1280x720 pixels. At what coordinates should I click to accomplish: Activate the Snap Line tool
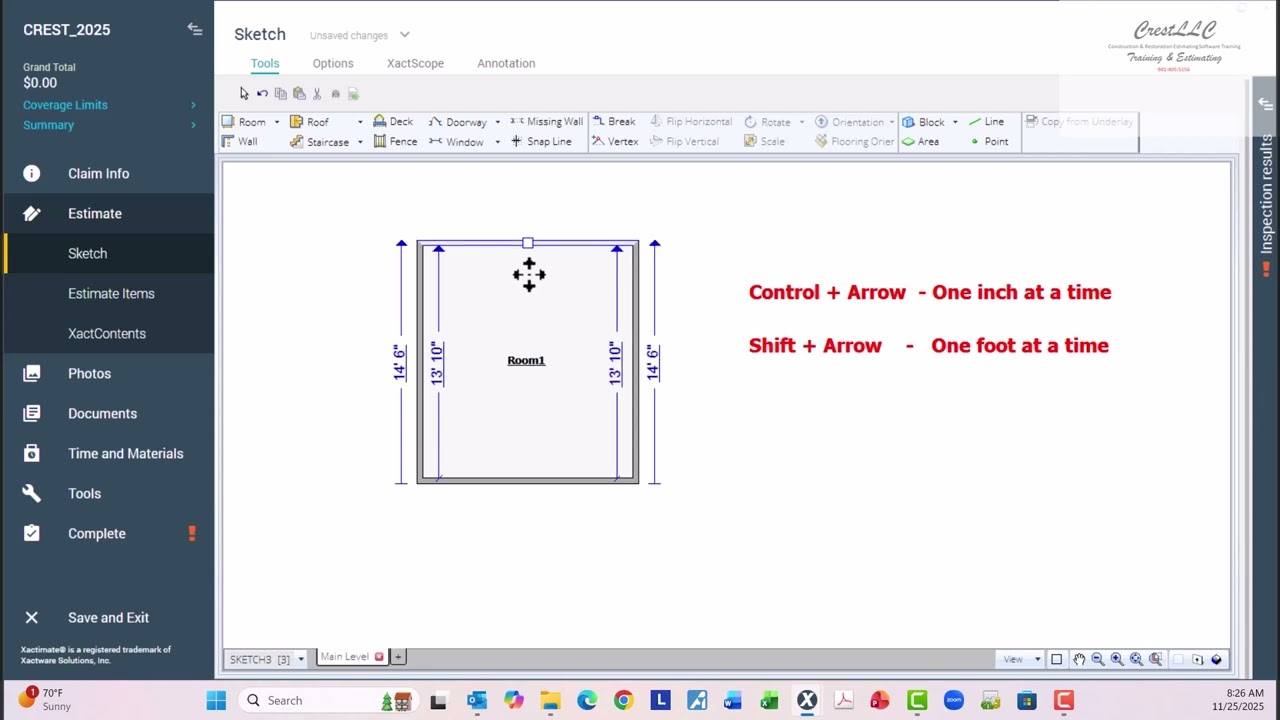tap(541, 142)
